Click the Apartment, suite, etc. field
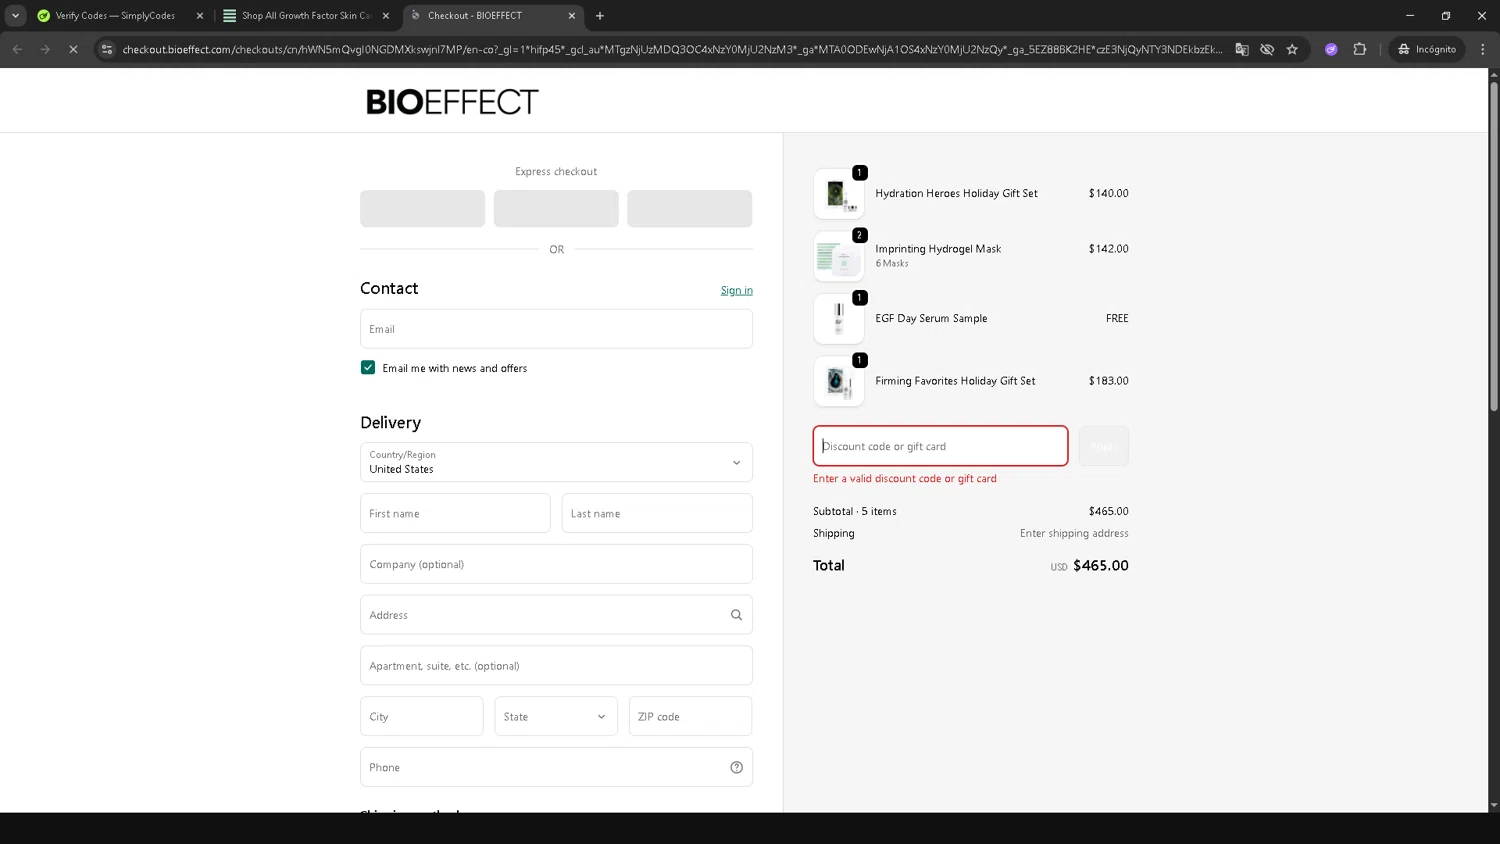This screenshot has height=844, width=1500. point(556,666)
